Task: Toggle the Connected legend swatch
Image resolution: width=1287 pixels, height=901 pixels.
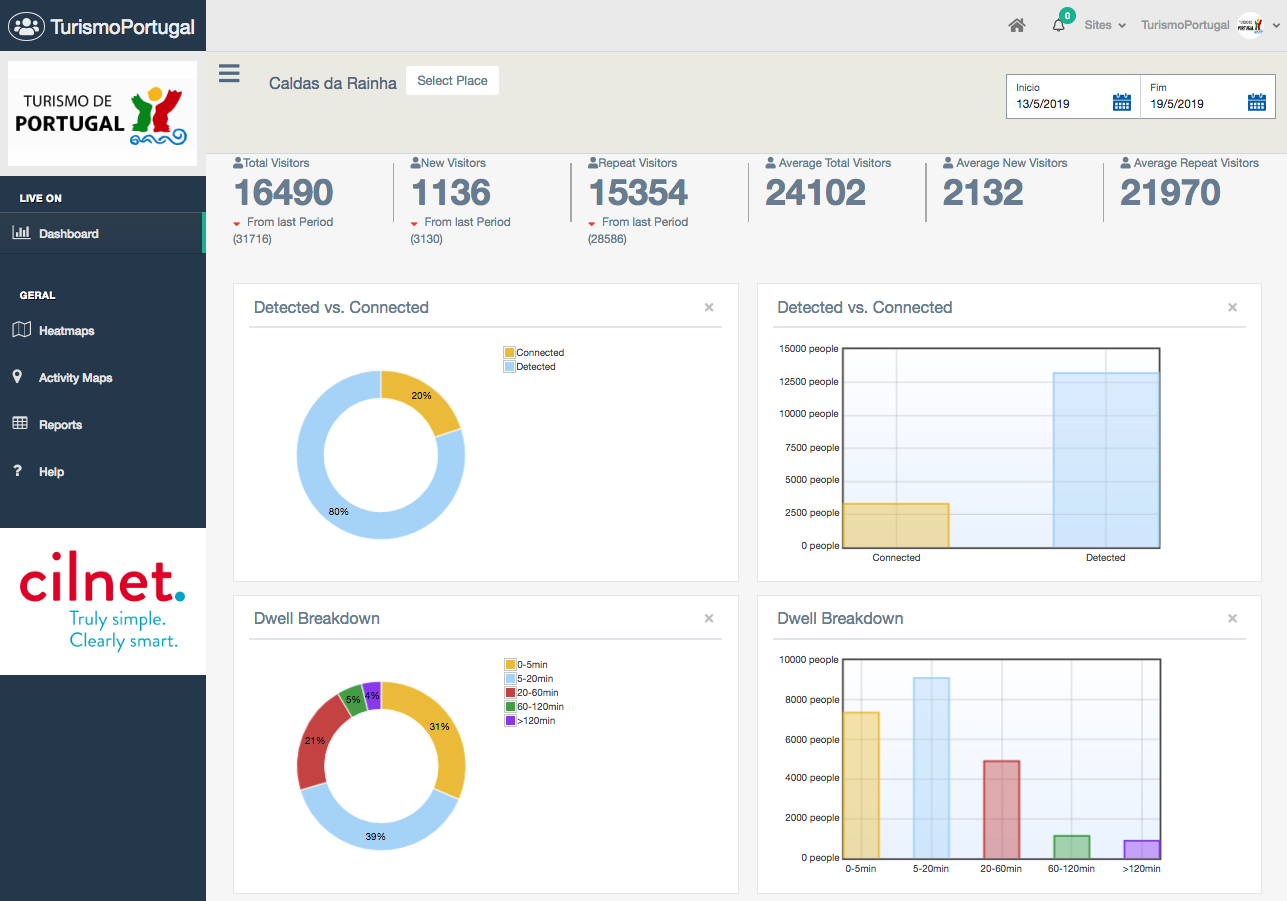Action: click(x=509, y=353)
